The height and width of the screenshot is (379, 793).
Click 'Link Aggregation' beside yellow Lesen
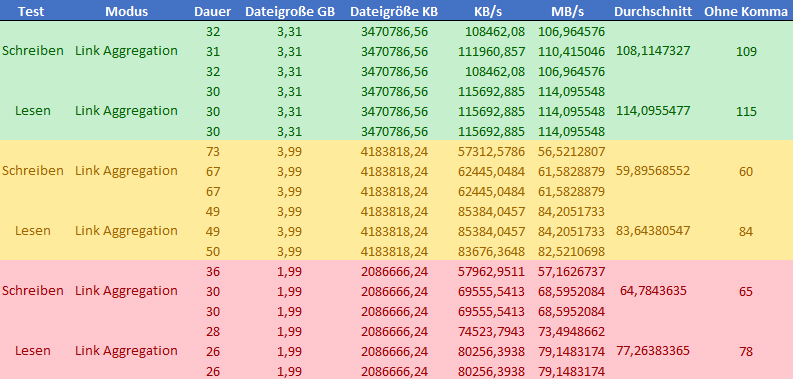[126, 231]
